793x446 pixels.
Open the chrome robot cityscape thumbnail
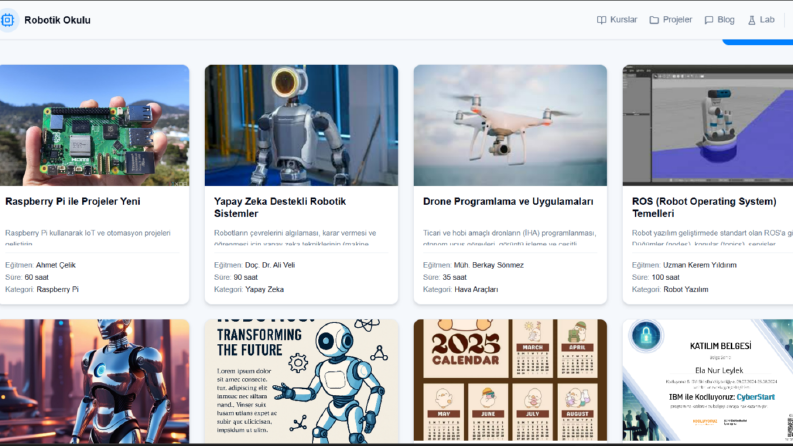(94, 380)
